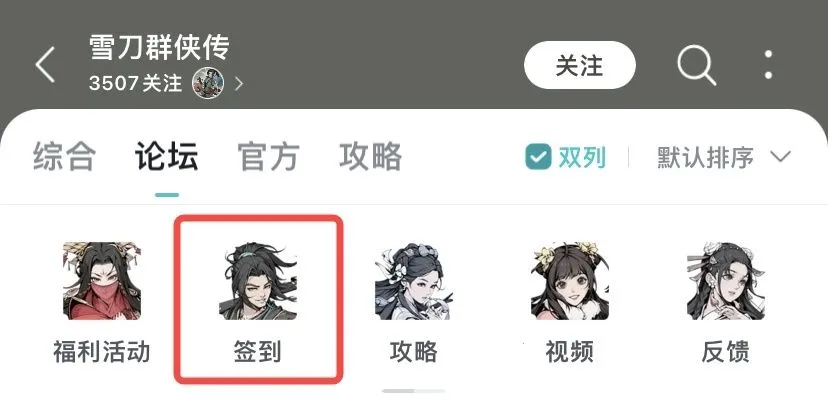This screenshot has height=405, width=828.
Task: Tap the 签到 swordsman character icon
Action: [x=258, y=281]
